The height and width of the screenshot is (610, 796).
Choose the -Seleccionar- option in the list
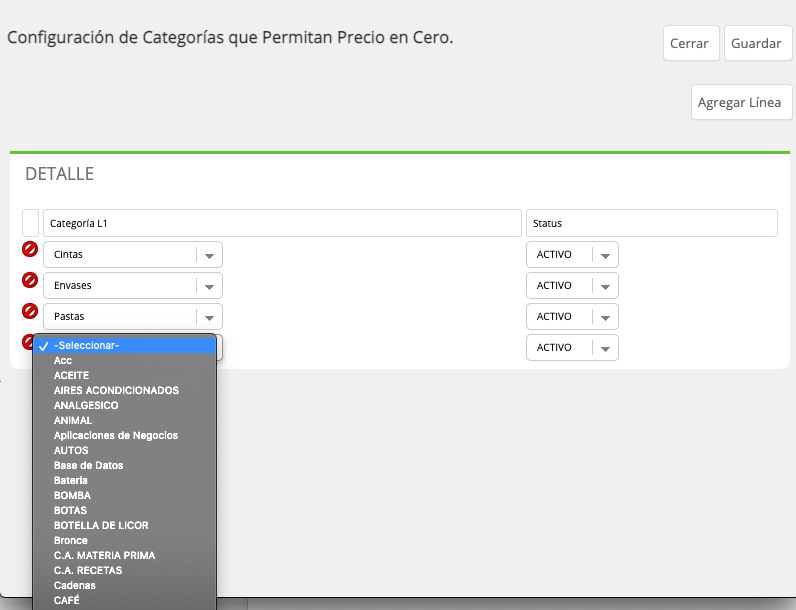tap(125, 346)
